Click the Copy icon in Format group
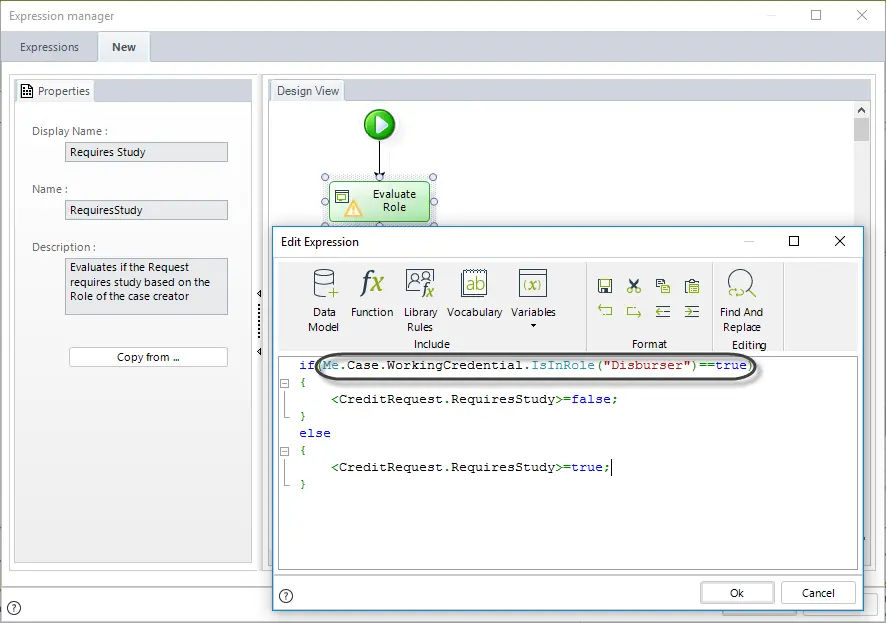 pyautogui.click(x=663, y=286)
